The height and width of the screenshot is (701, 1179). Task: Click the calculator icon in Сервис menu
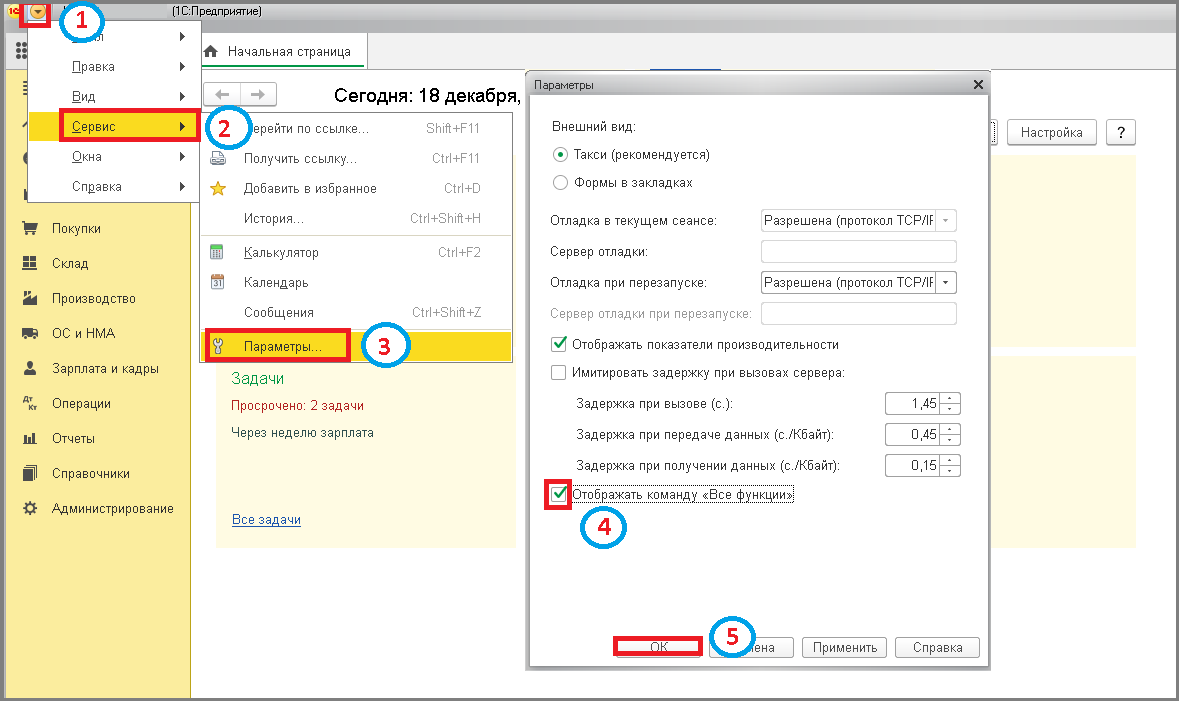[217, 252]
